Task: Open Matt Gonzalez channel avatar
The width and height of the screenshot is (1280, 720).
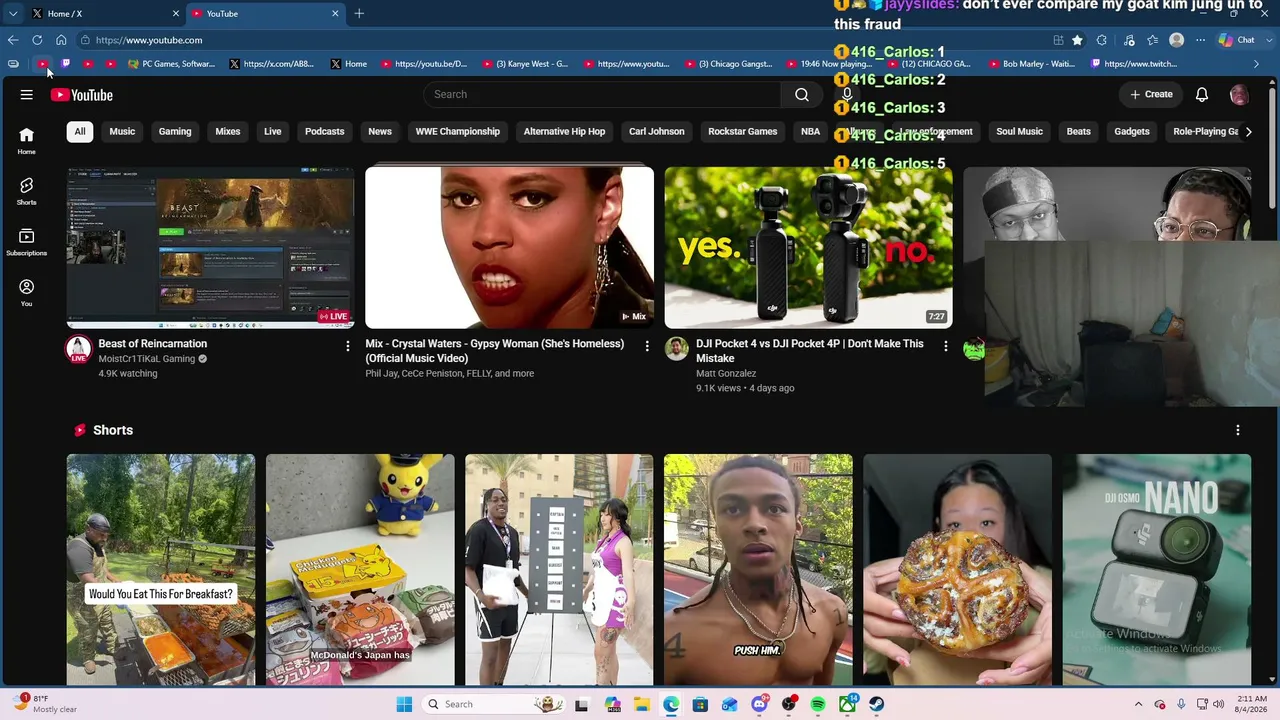Action: point(677,349)
